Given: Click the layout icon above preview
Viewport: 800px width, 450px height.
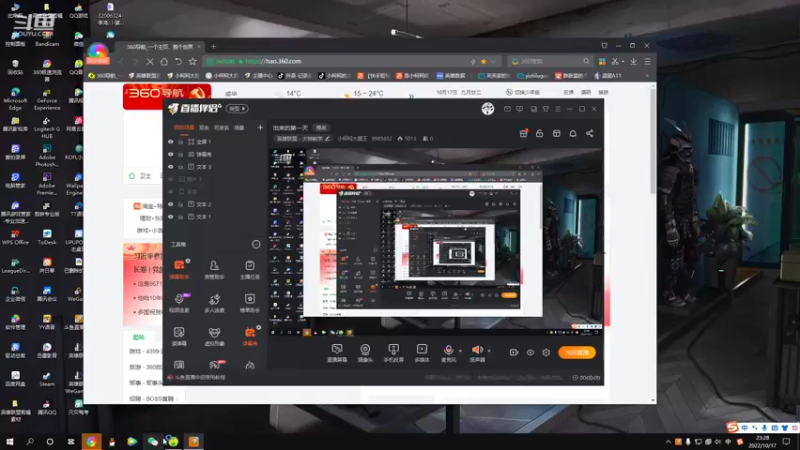Looking at the screenshot, I should [557, 133].
